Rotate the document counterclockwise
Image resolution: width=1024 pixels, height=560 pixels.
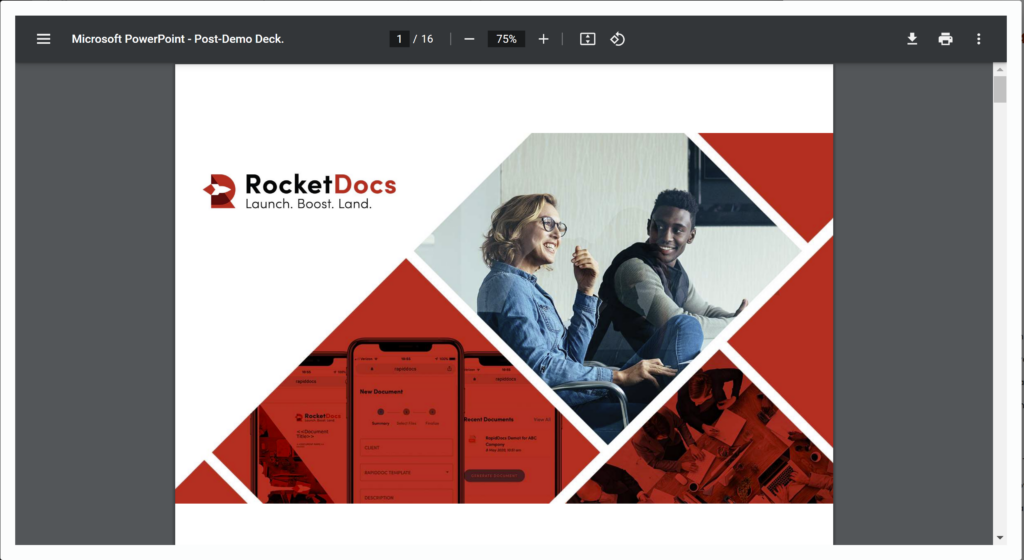(618, 39)
